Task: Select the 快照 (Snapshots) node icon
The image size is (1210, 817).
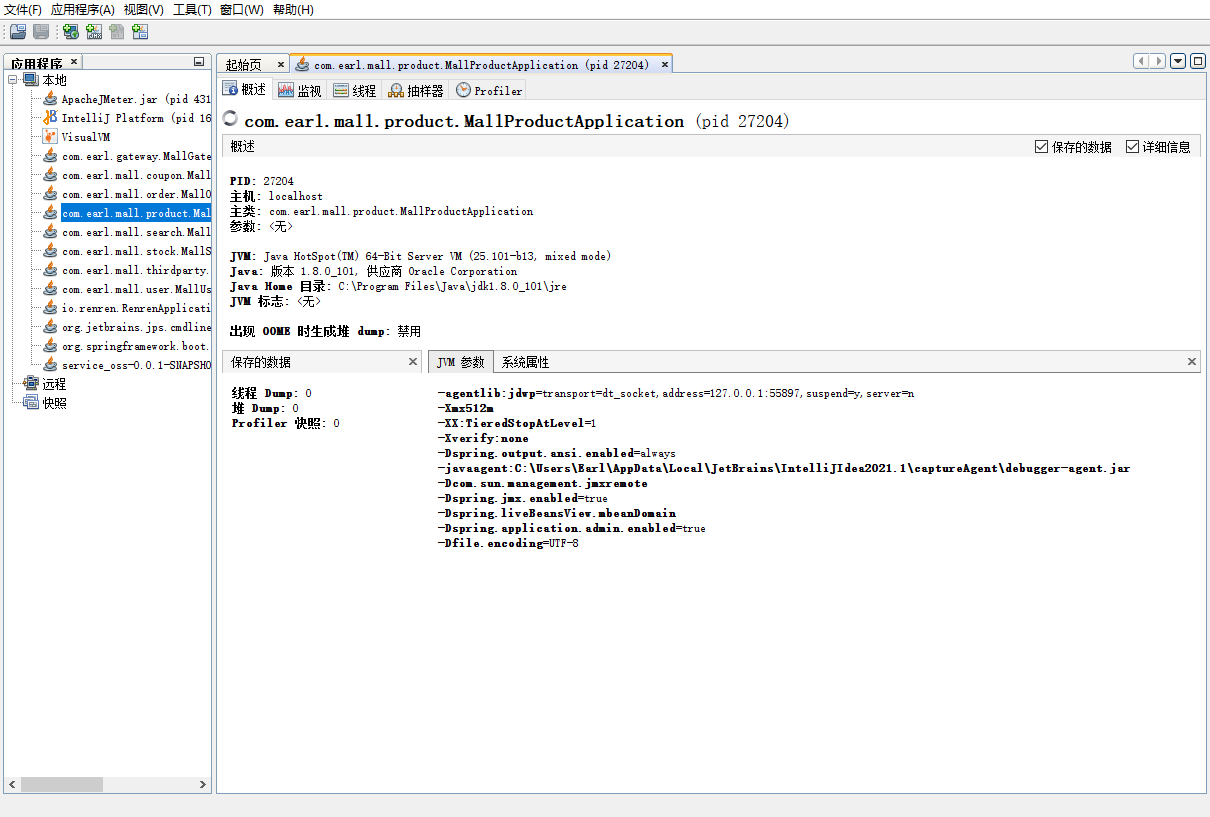Action: click(31, 403)
